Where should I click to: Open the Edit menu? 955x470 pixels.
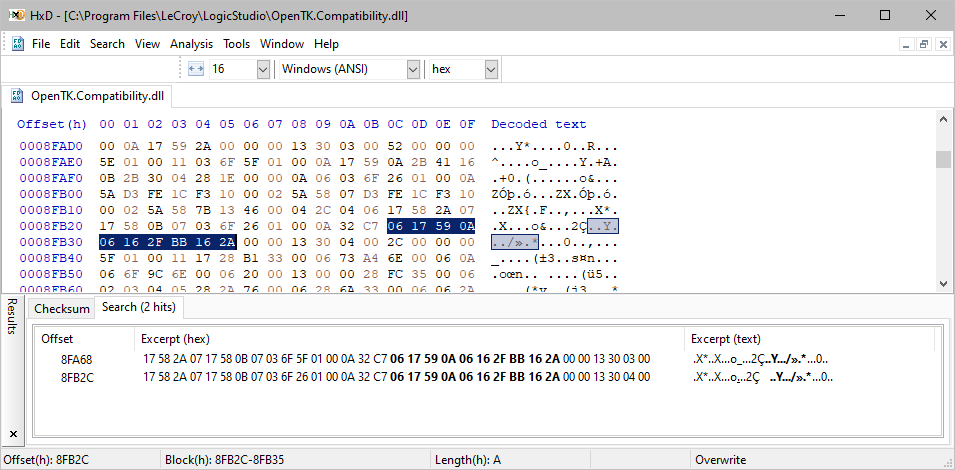coord(70,44)
